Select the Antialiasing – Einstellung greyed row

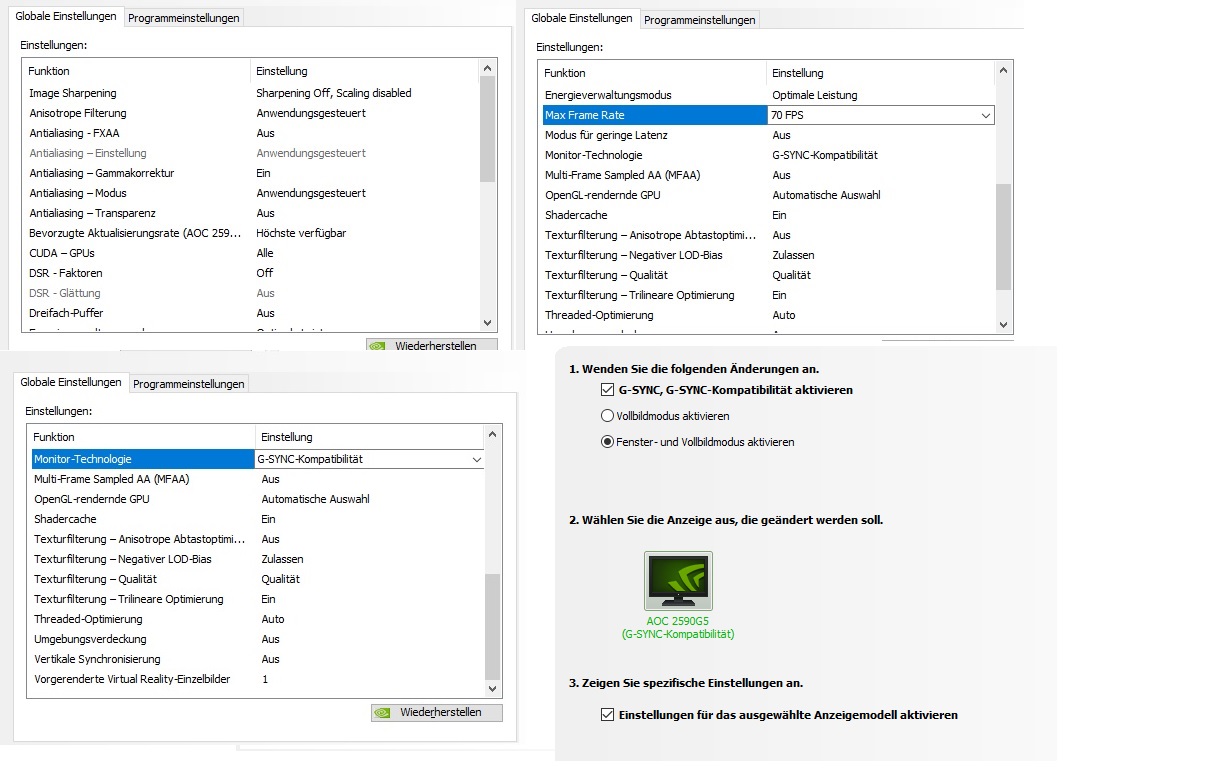pos(251,153)
